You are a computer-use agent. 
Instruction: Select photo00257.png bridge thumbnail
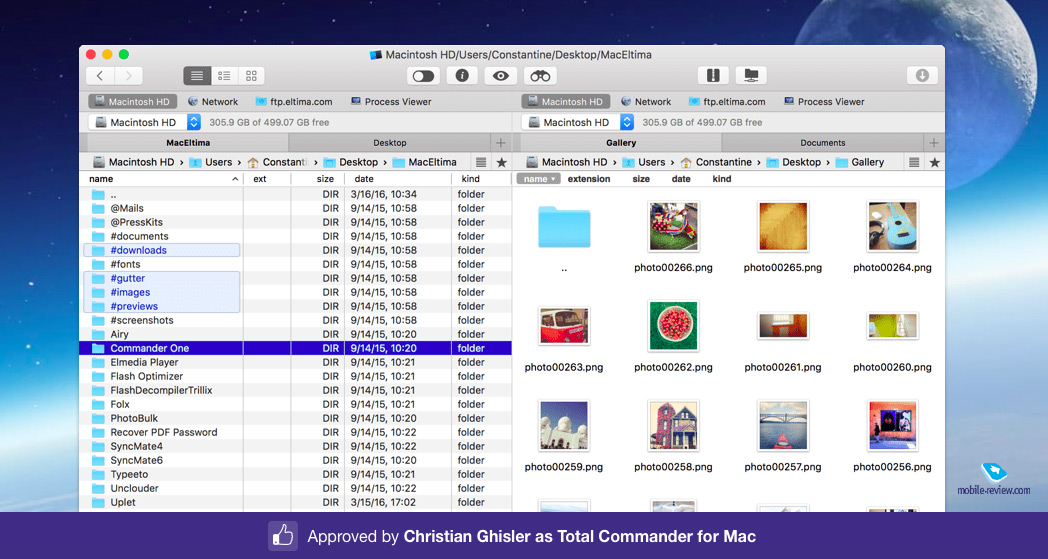783,426
